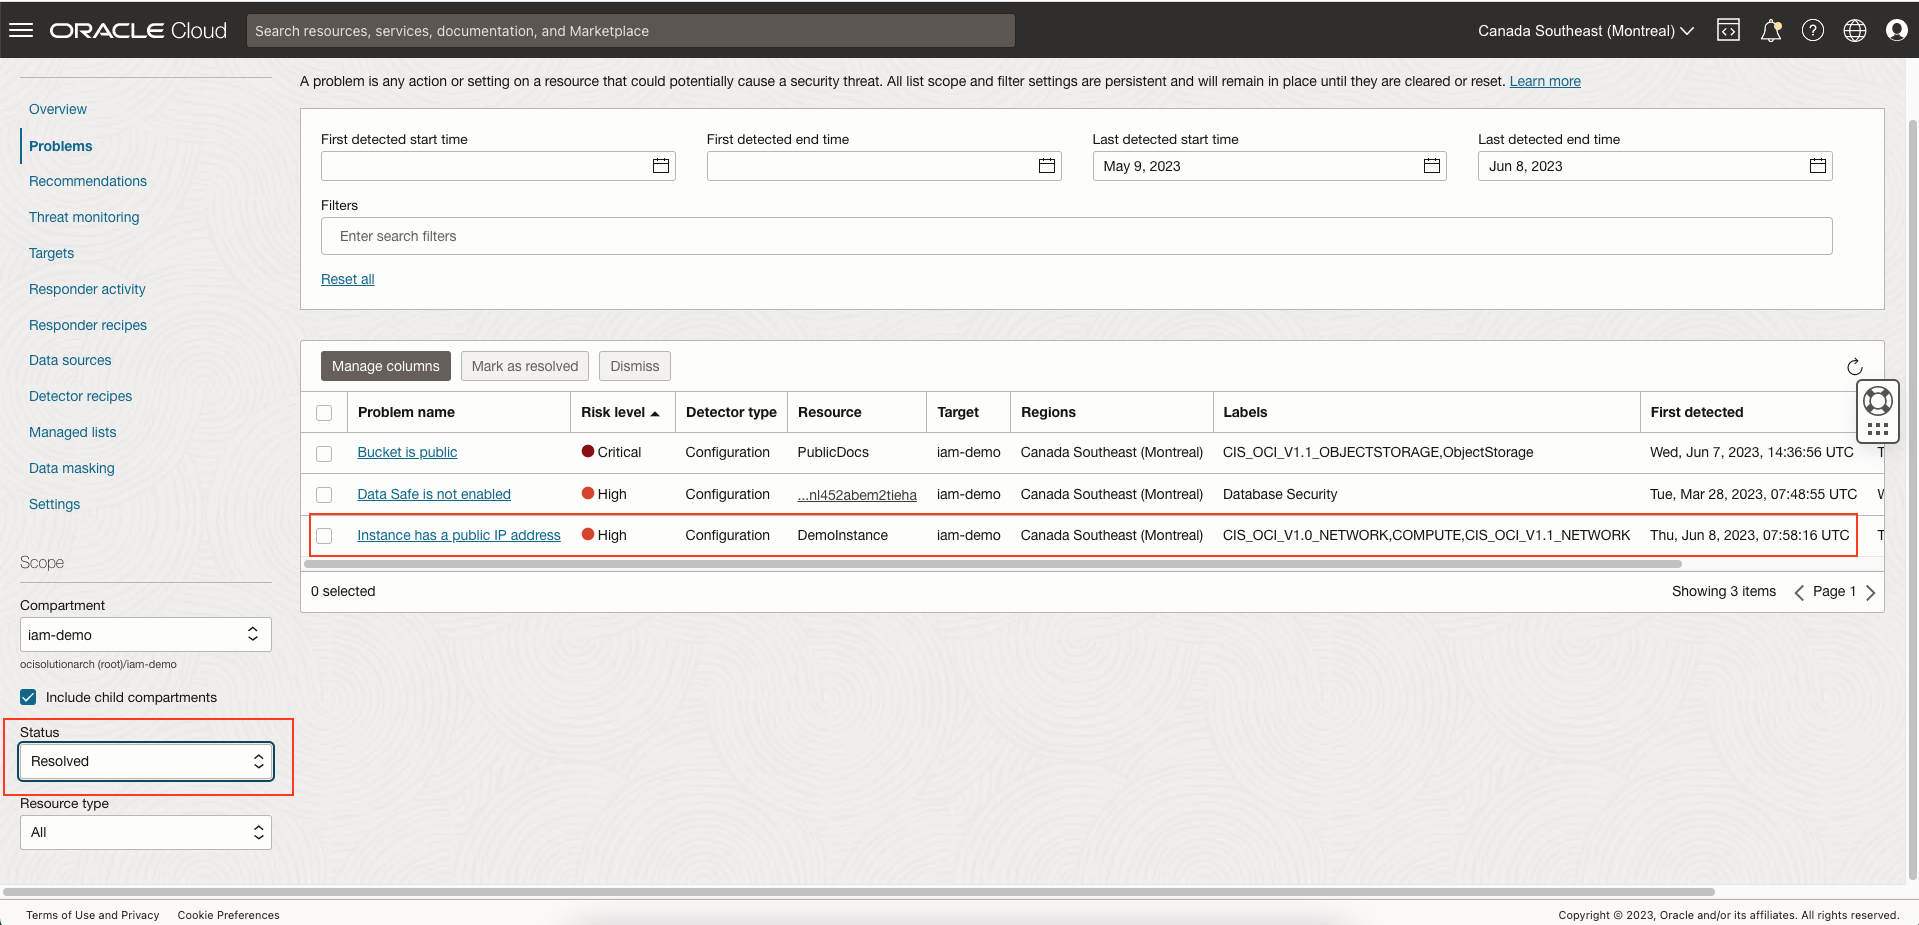
Task: Open the Overview page
Action: pos(58,109)
